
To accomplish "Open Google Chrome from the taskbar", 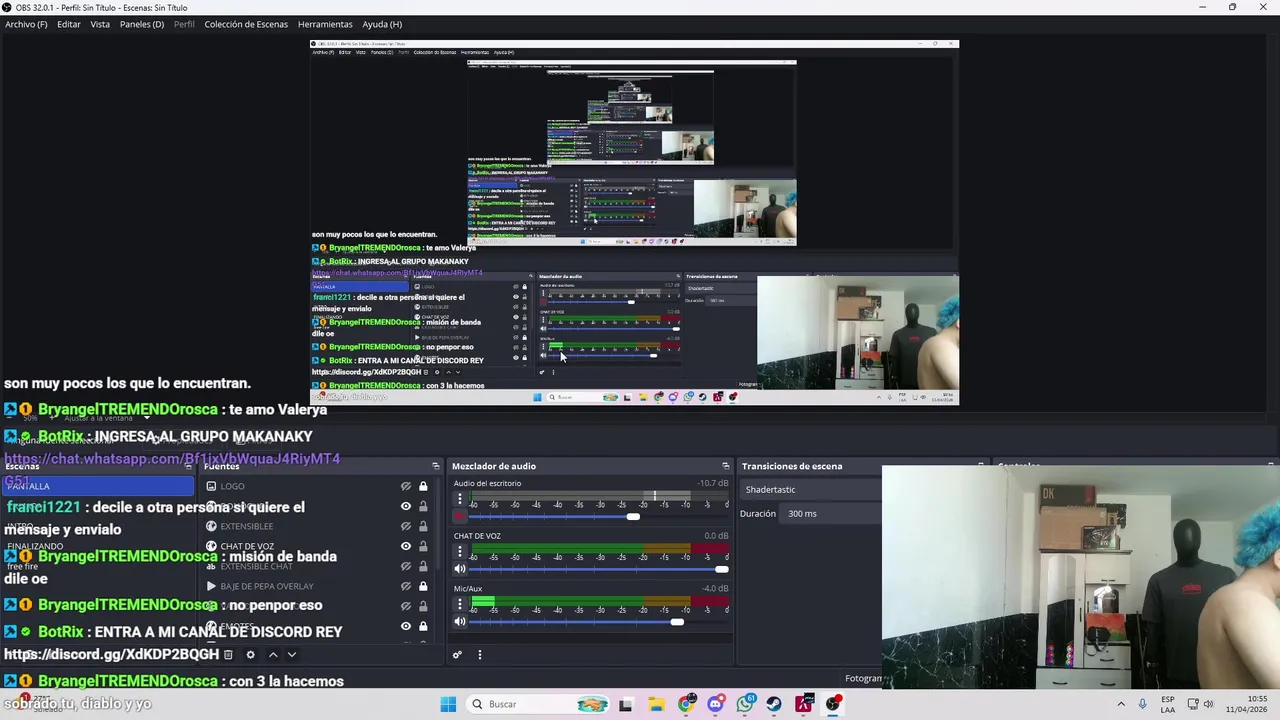I will tap(686, 704).
